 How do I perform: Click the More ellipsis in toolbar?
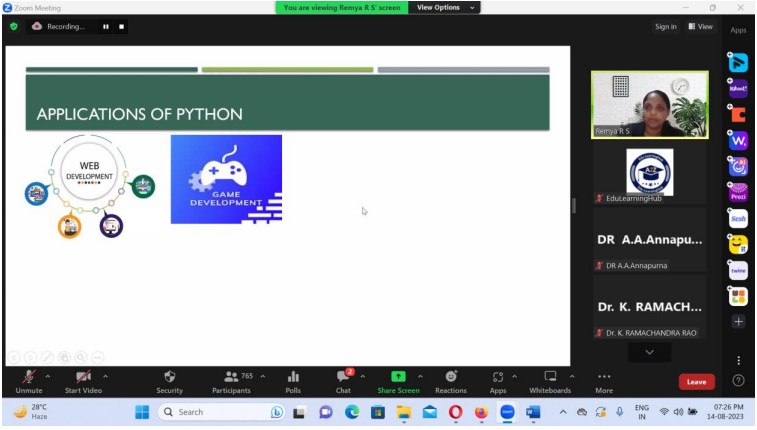[604, 380]
